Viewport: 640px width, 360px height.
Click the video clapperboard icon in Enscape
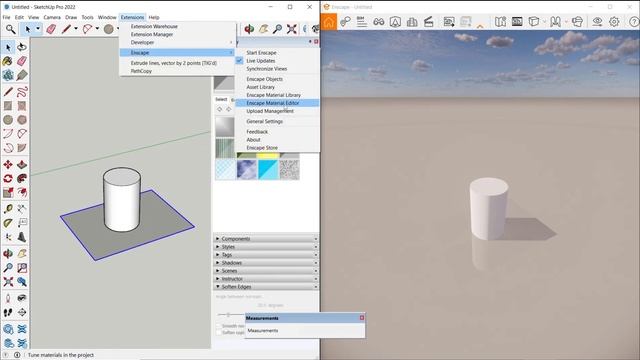pyautogui.click(x=428, y=22)
